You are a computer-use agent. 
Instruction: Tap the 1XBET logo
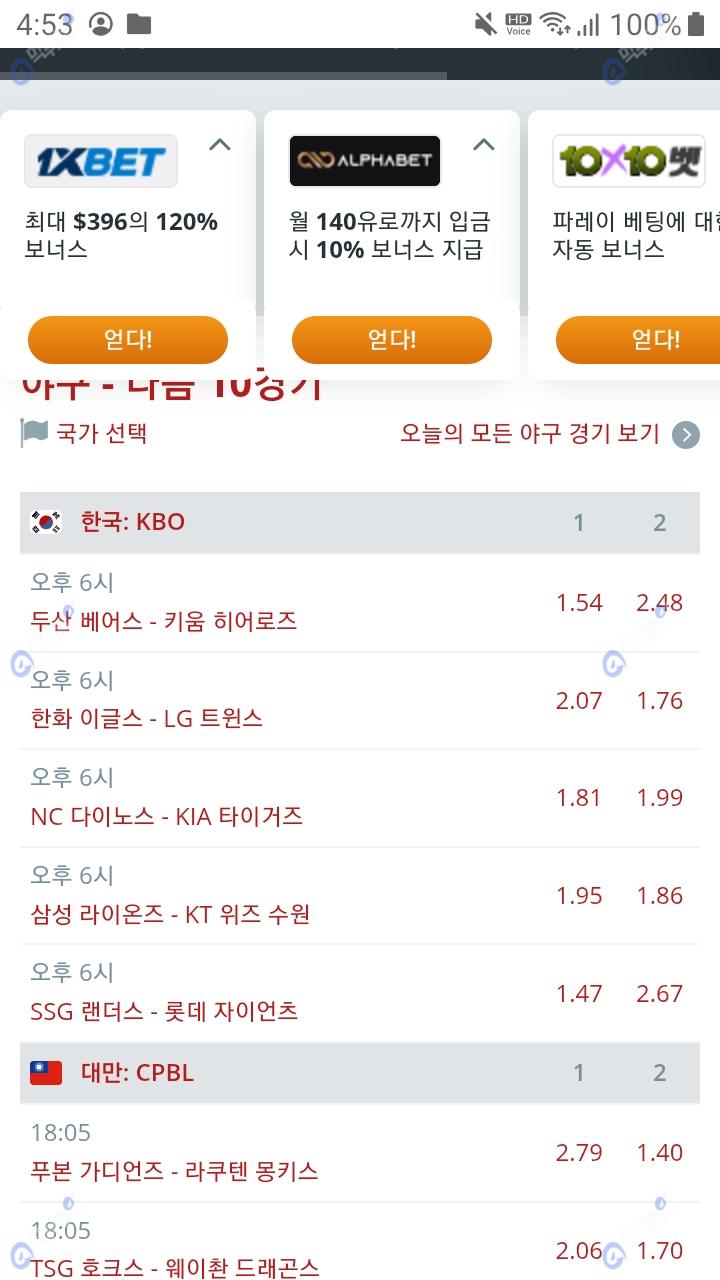101,161
